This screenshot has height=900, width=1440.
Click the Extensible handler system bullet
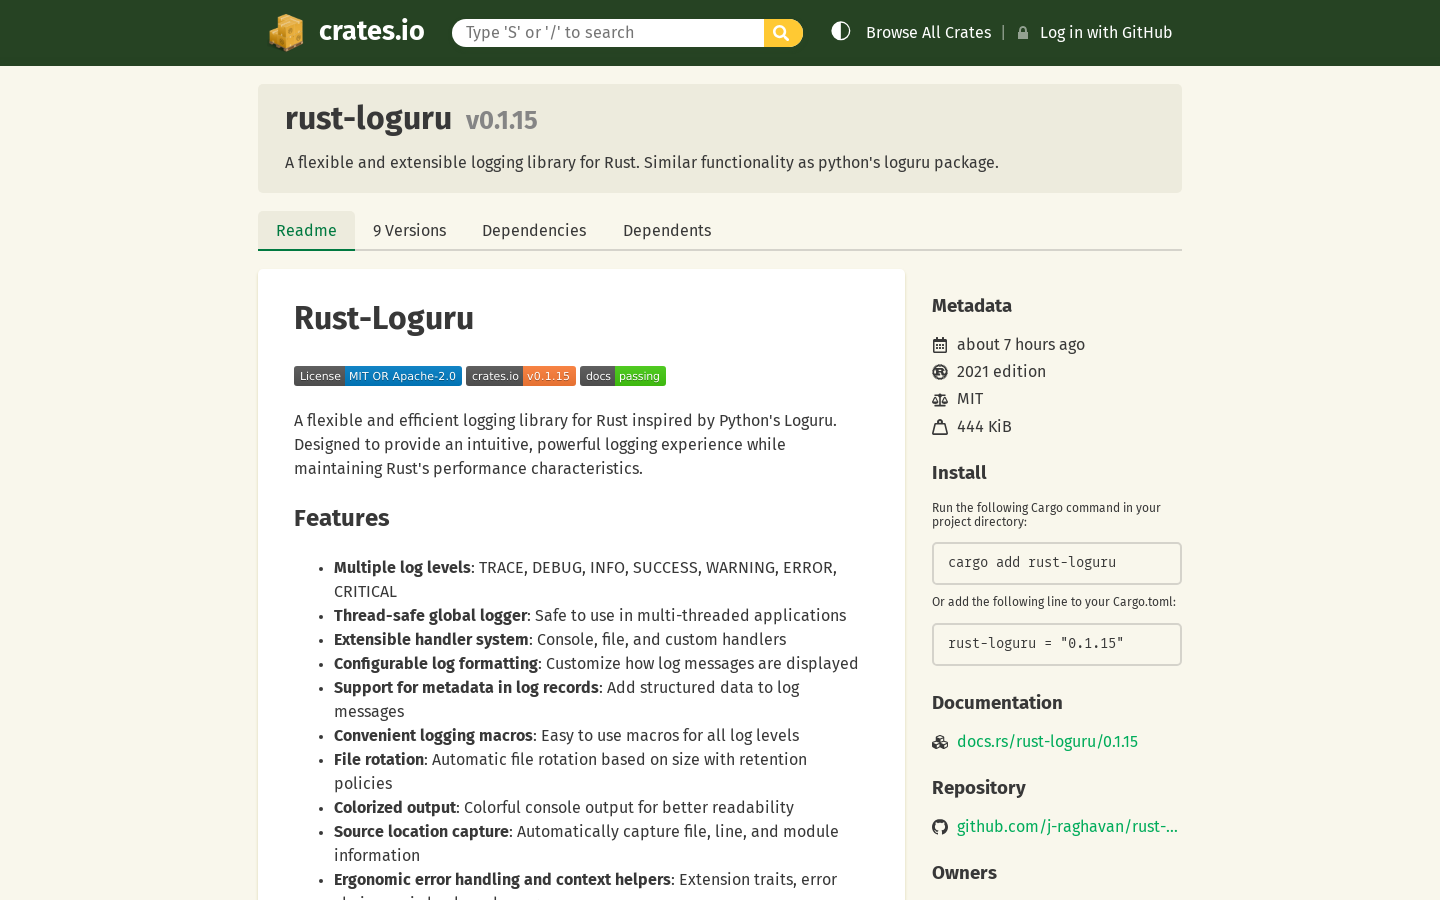(x=560, y=640)
